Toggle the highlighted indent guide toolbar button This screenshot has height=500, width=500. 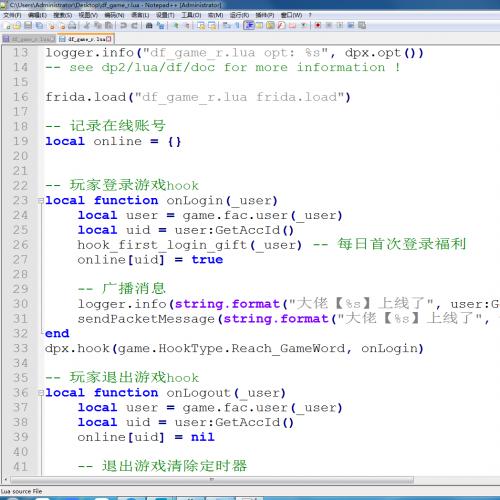(249, 25)
